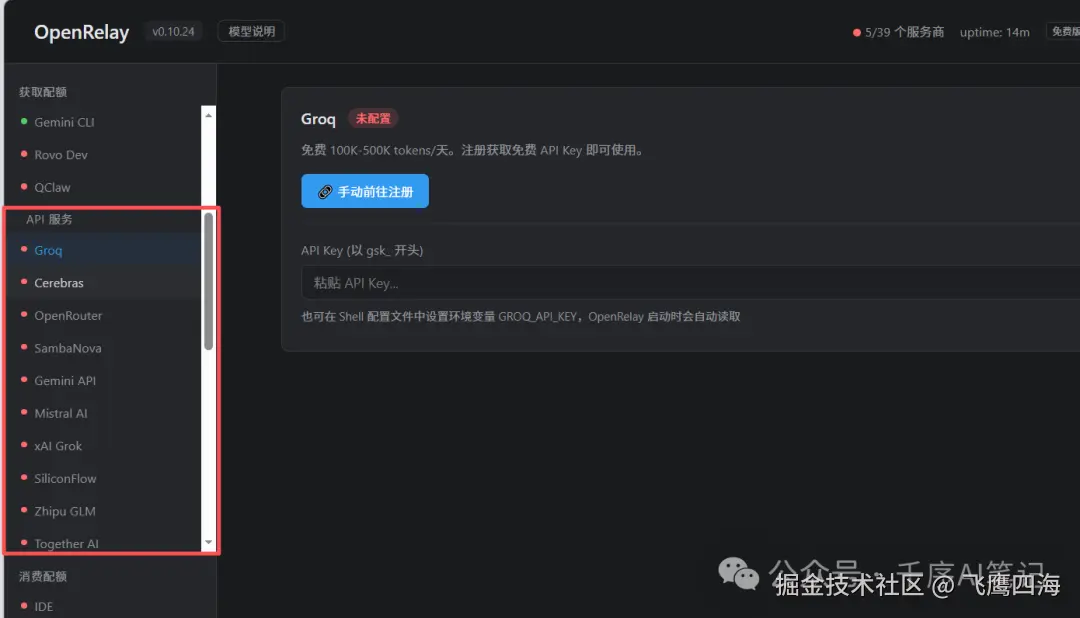The image size is (1080, 618).
Task: Click the OpenRelay logo
Action: coord(81,31)
